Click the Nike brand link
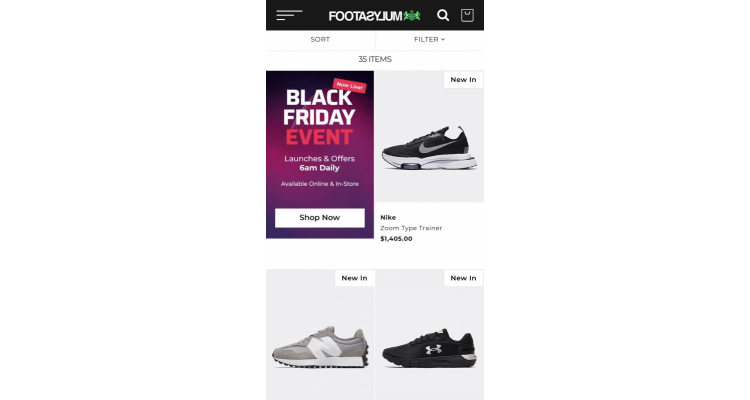Image resolution: width=750 pixels, height=400 pixels. pyautogui.click(x=388, y=217)
